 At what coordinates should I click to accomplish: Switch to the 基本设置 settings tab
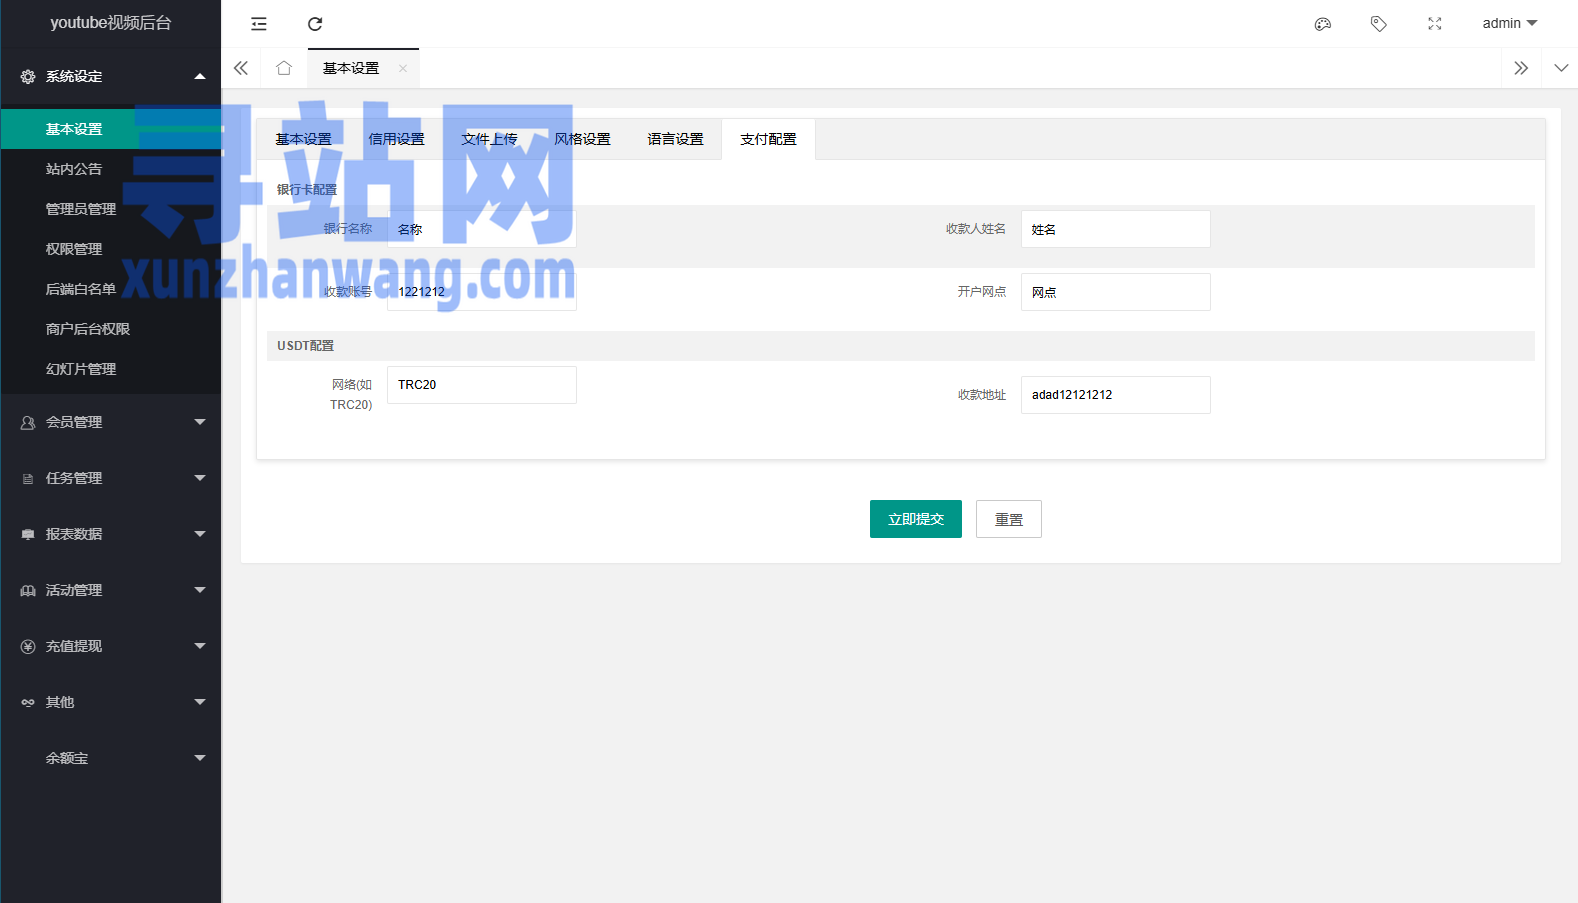(x=303, y=139)
